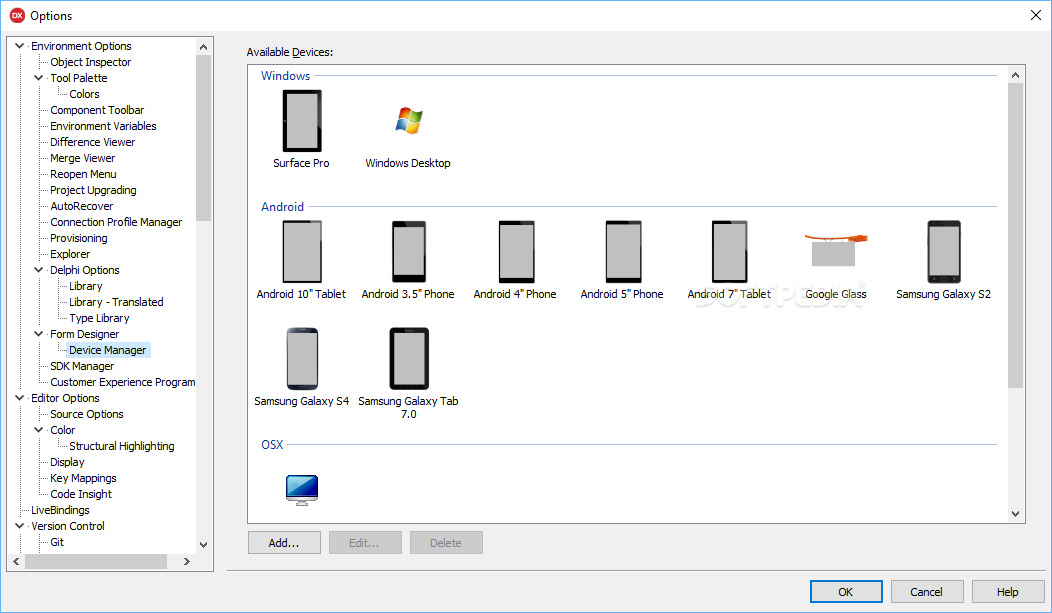Click the Edit... button
Viewport: 1052px width, 613px height.
coord(365,543)
